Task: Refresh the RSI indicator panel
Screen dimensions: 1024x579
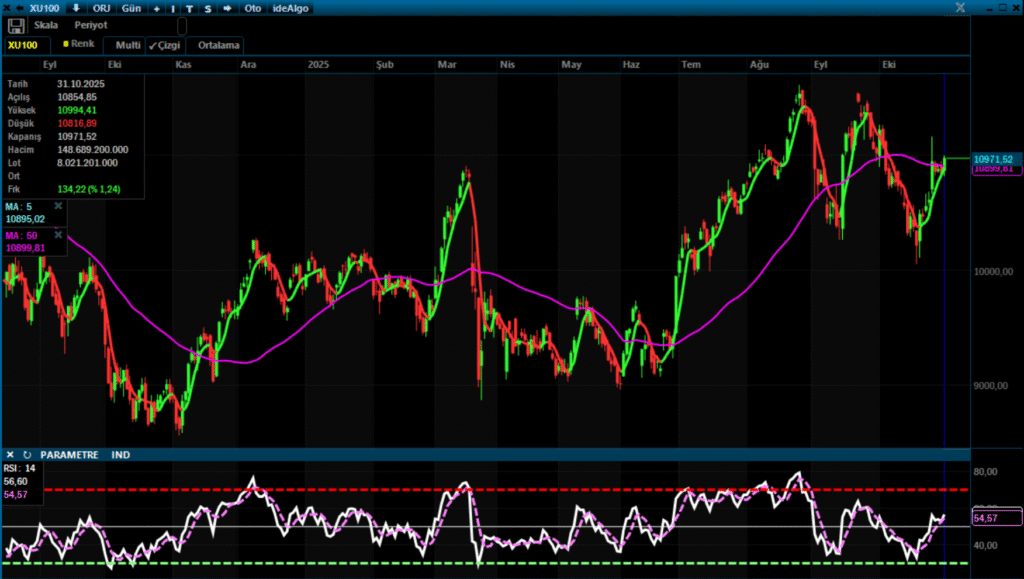Action: (27, 455)
